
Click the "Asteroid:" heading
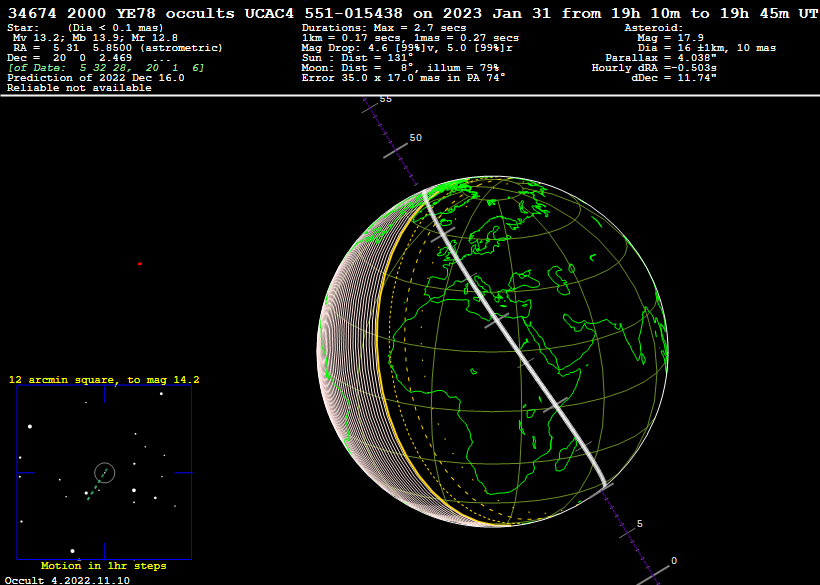(654, 28)
